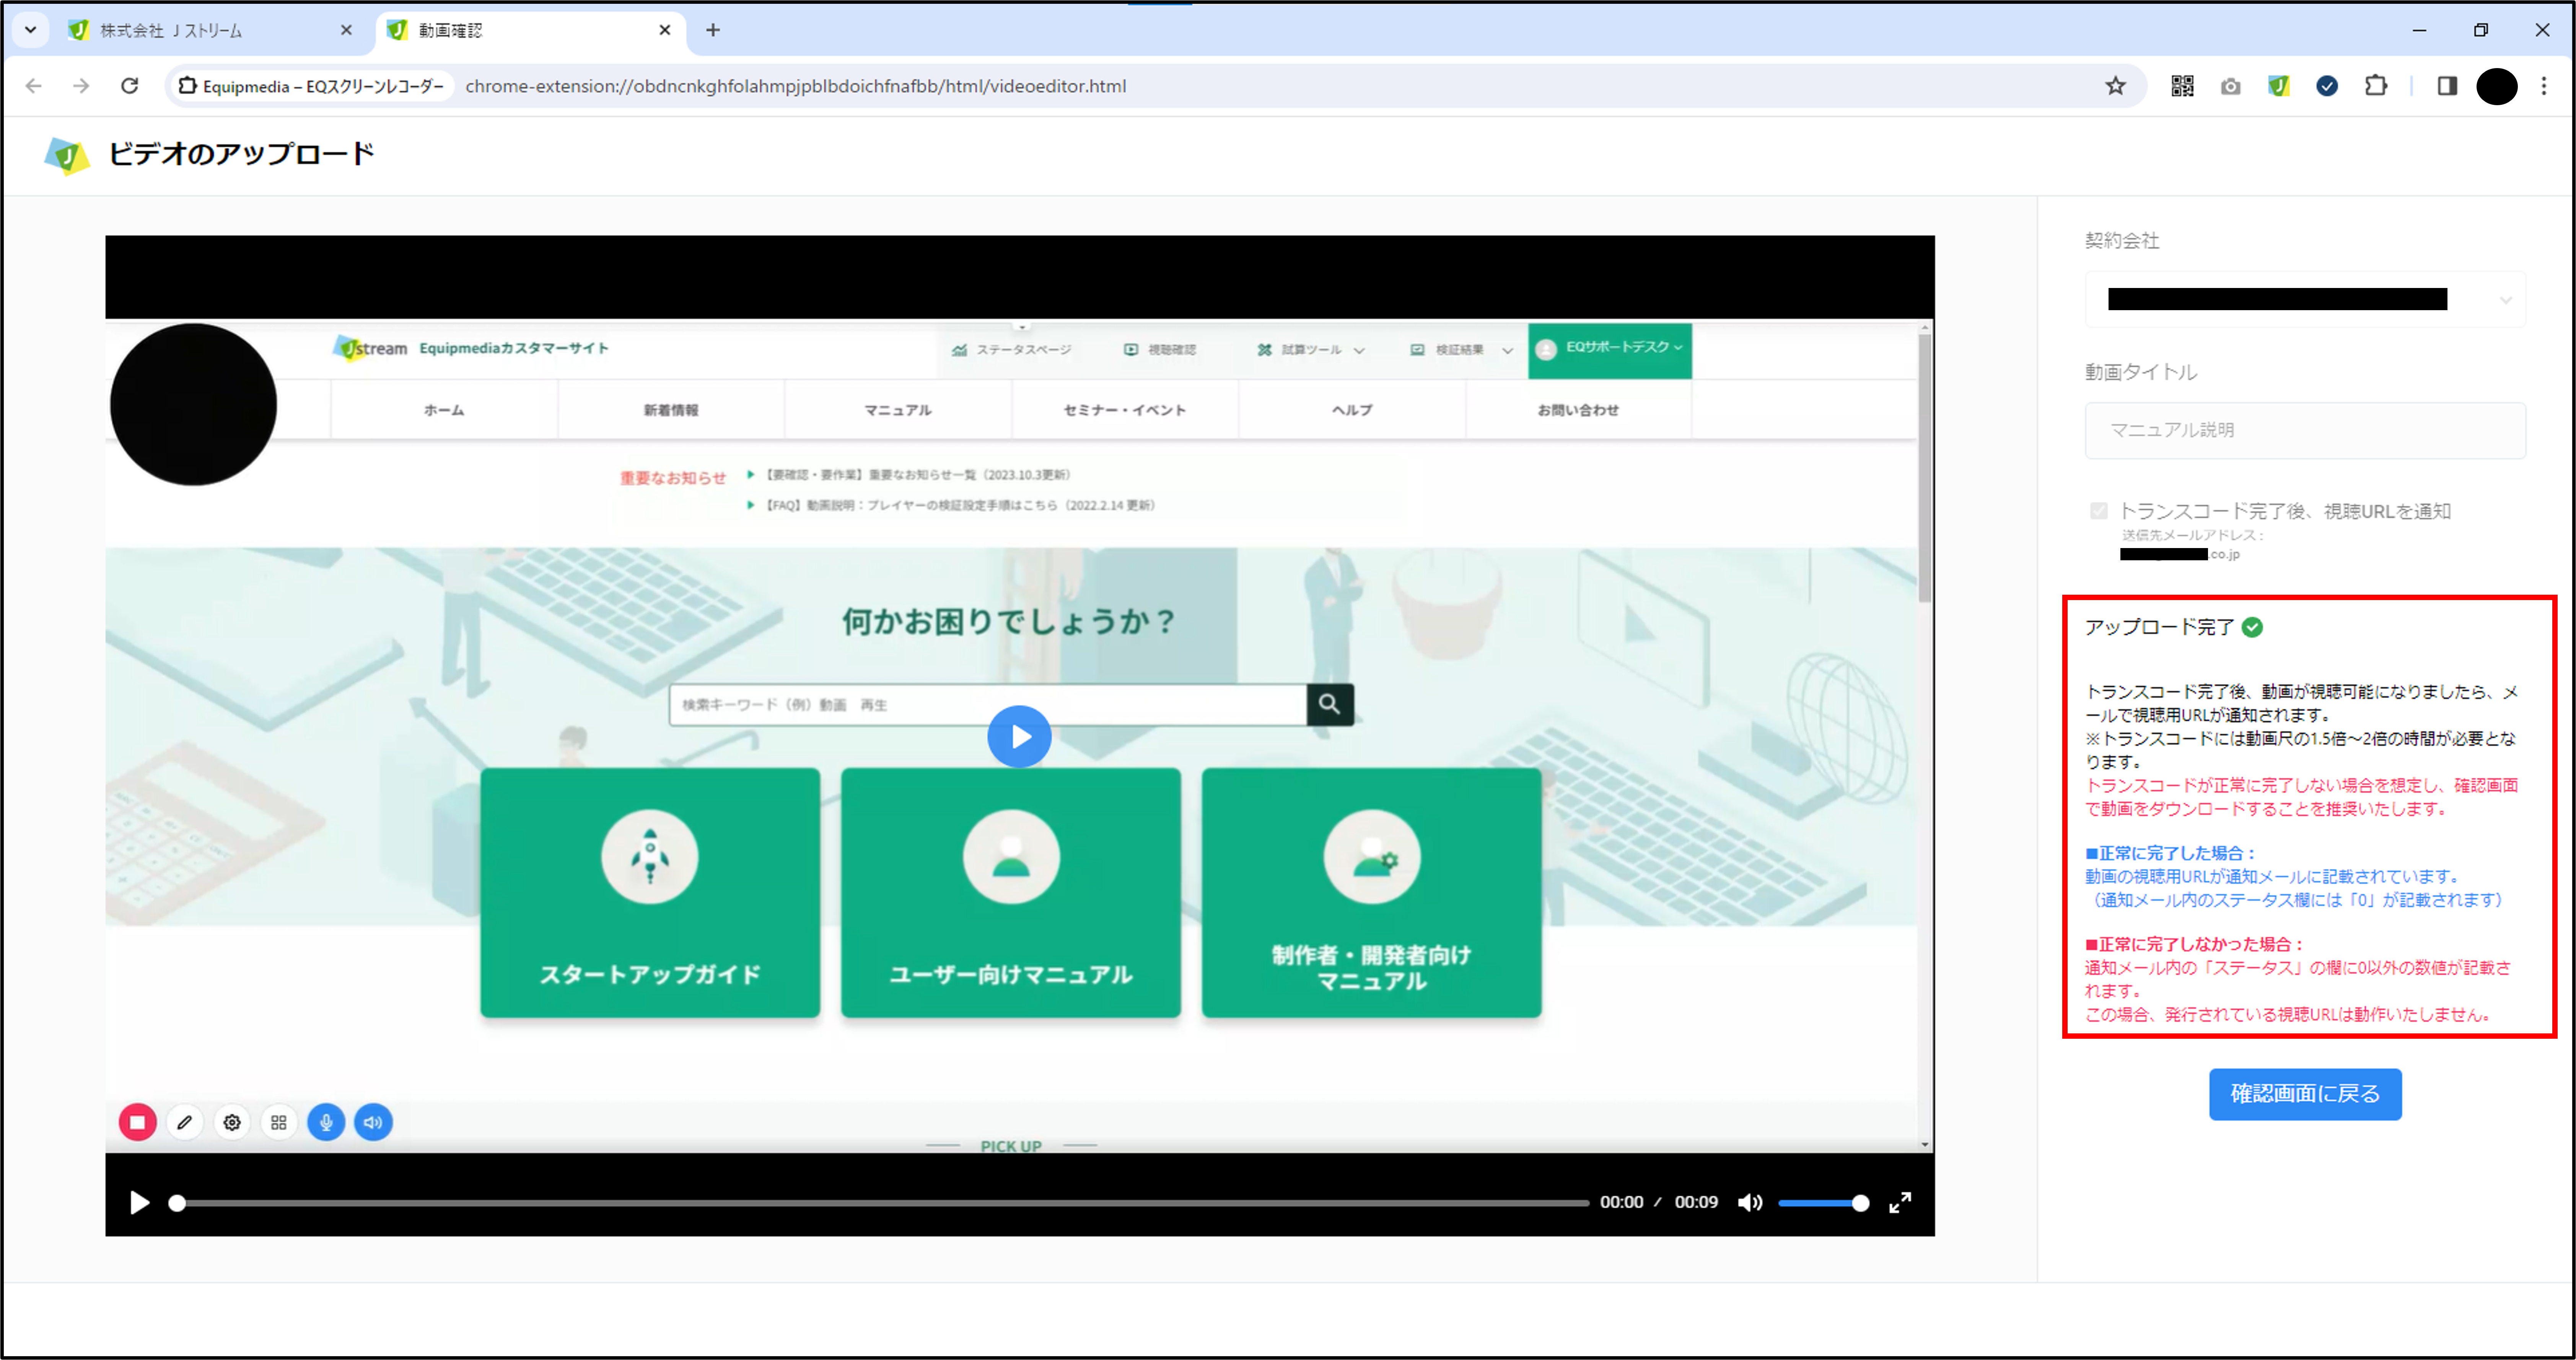Toggle トランスコード完了後、視聴URLを通知 checkbox
The image size is (2576, 1360).
point(2099,511)
